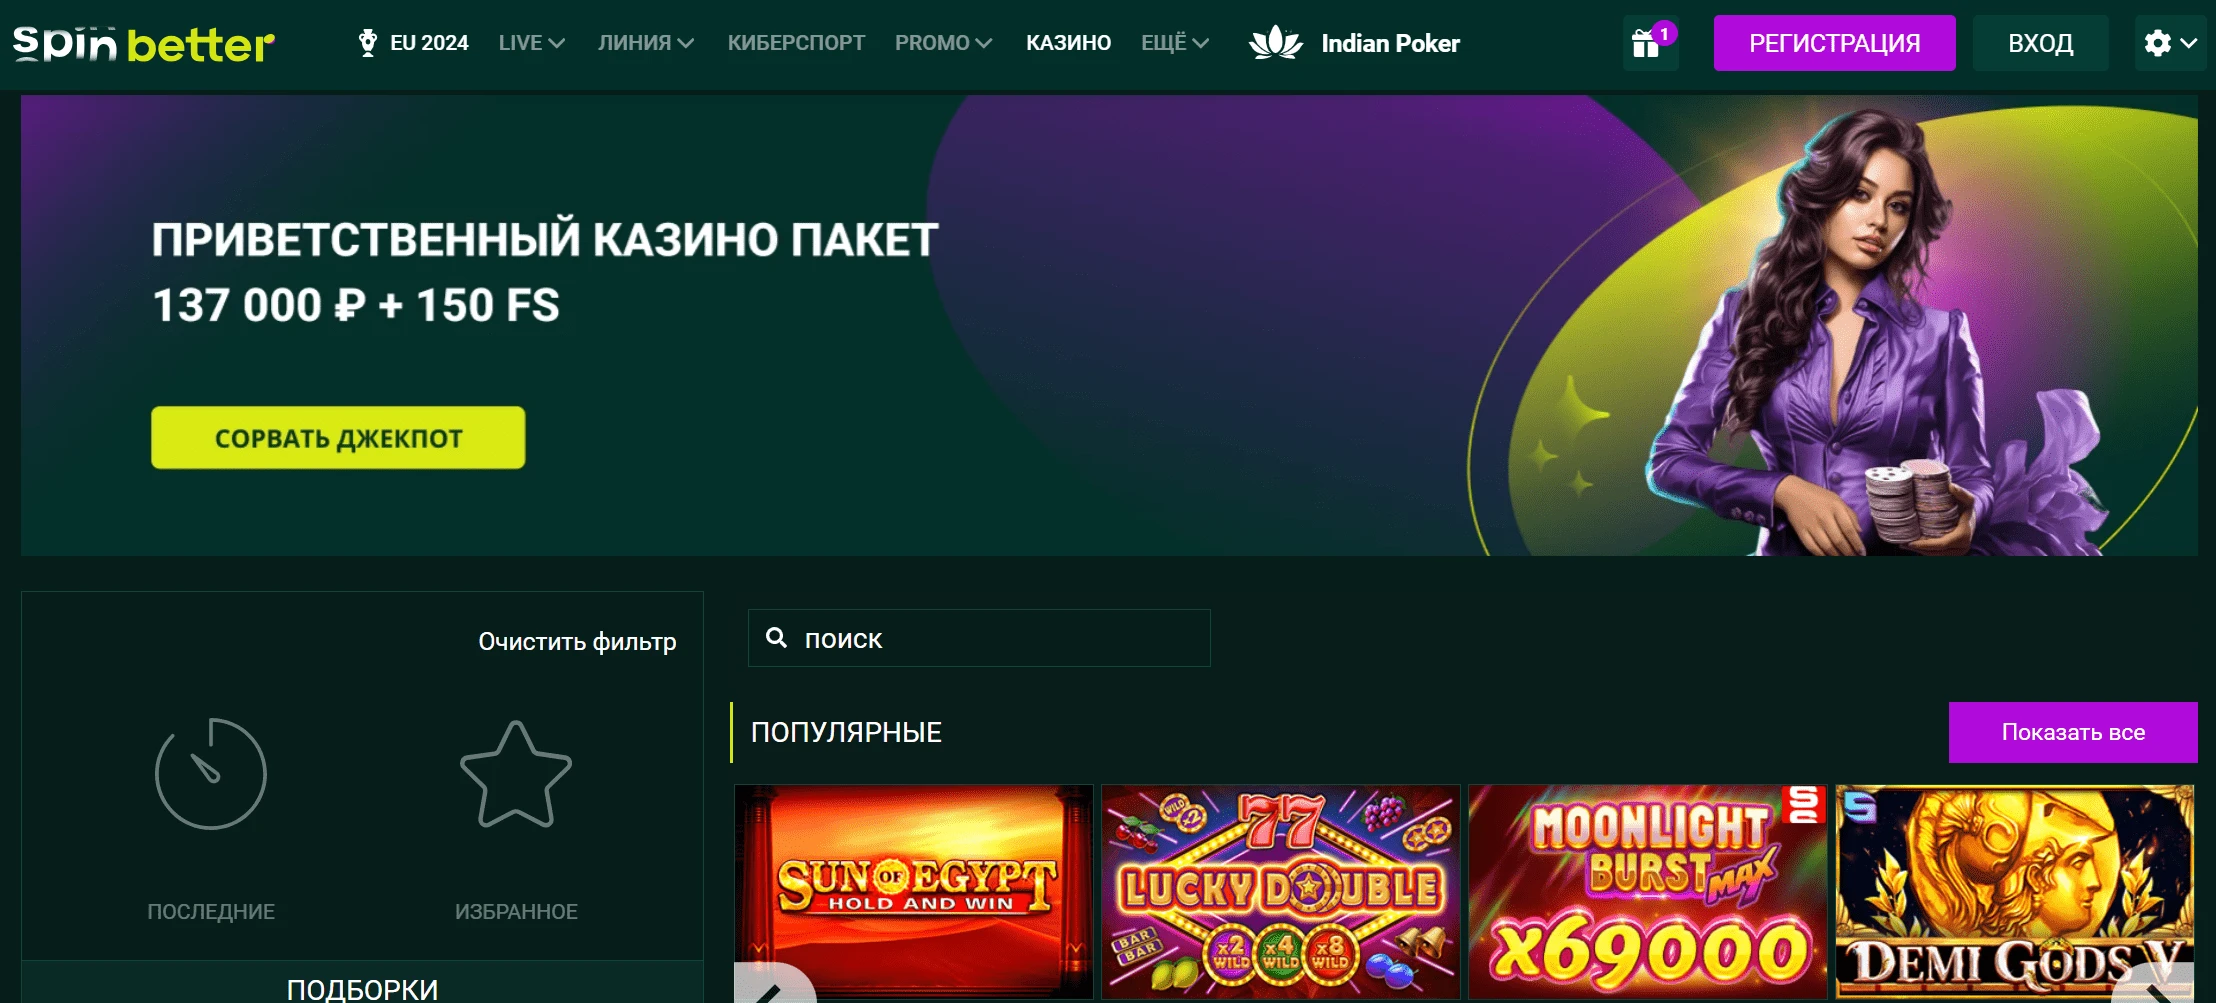Go to the Spinbetter logo home
Viewport: 2216px width, 1003px height.
pyautogui.click(x=143, y=44)
